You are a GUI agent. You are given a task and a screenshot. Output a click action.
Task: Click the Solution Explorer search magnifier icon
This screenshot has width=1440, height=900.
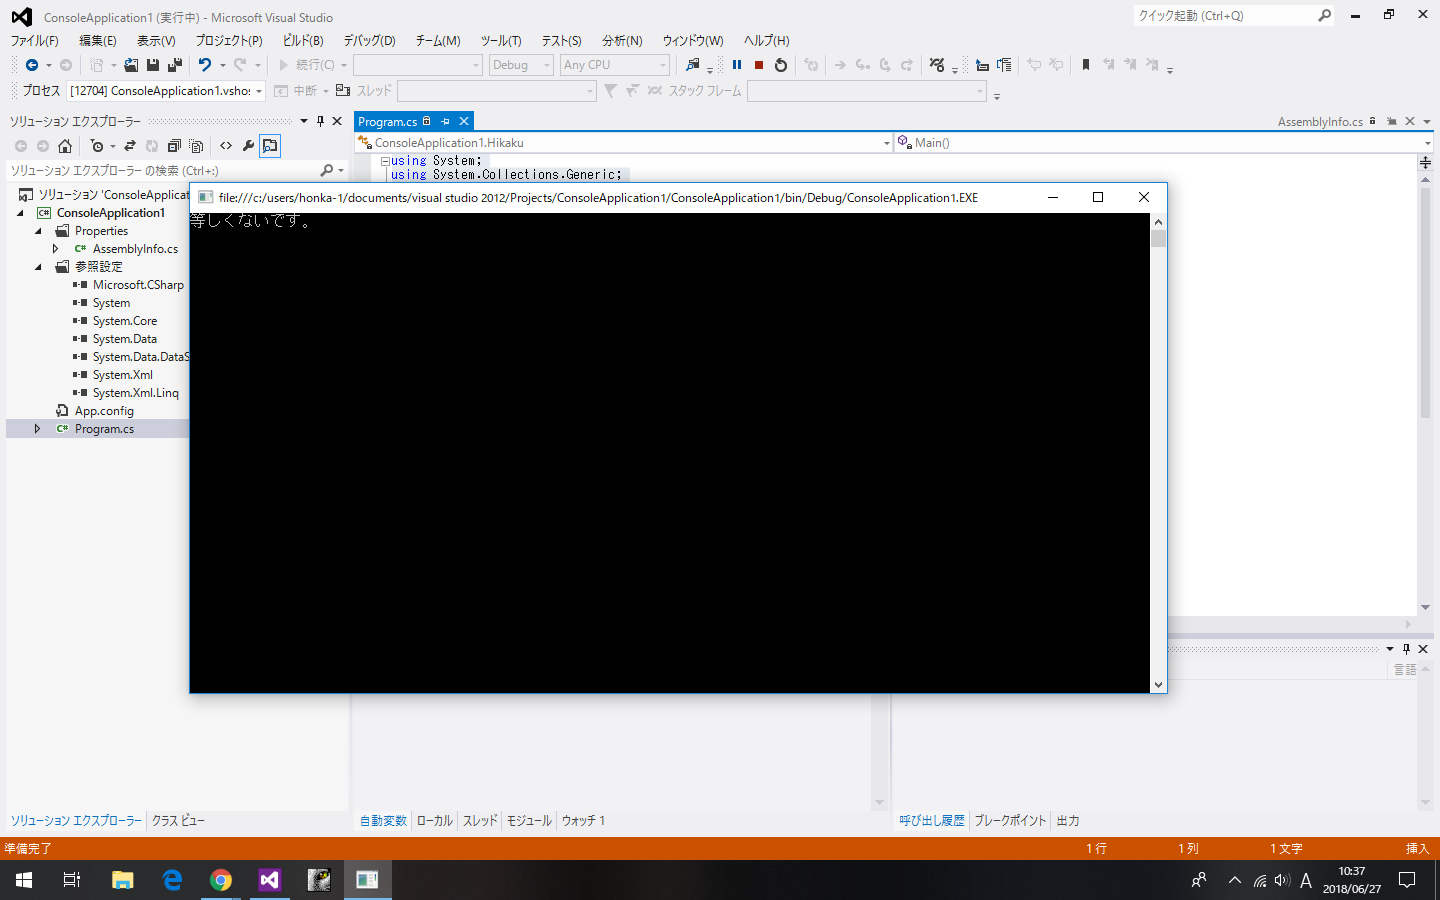pos(326,171)
